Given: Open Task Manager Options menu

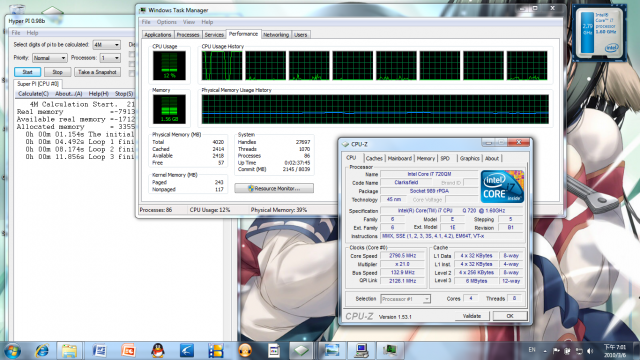Looking at the screenshot, I should 167,22.
